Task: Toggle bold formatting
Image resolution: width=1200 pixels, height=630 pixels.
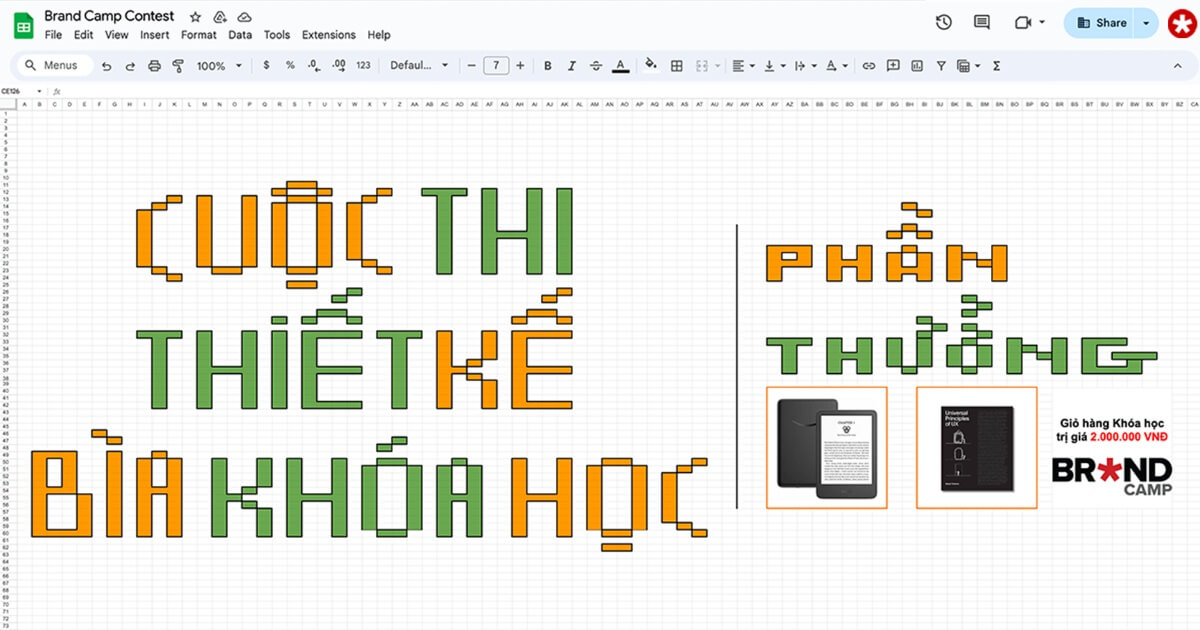Action: (x=548, y=66)
